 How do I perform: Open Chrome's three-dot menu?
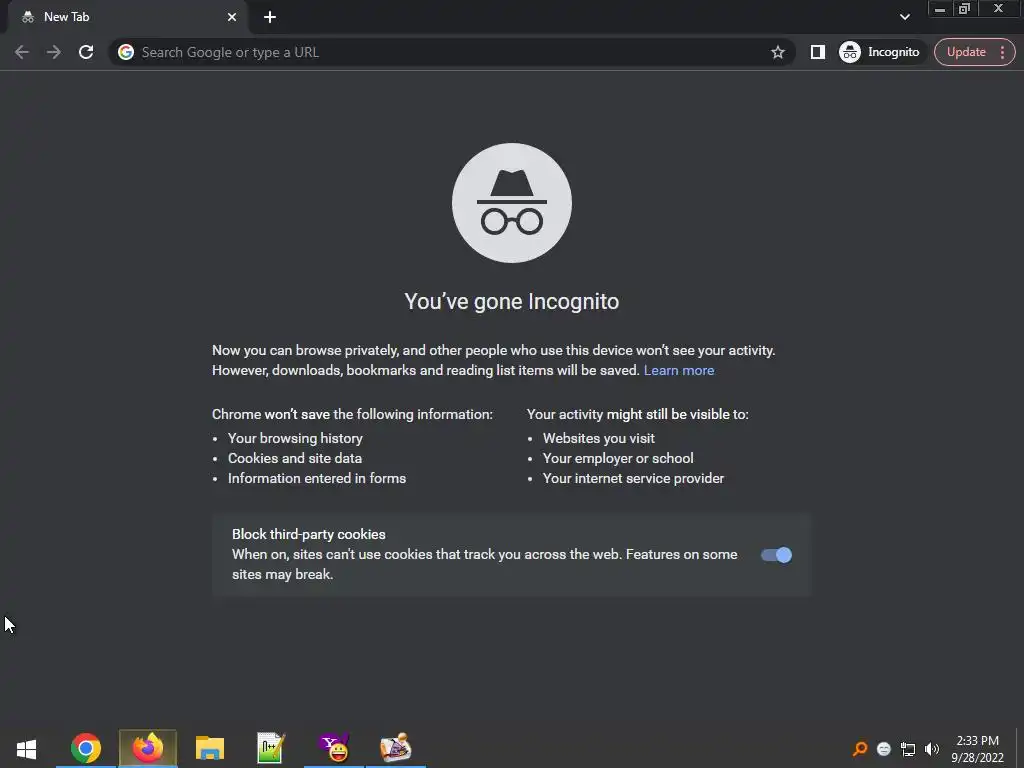click(1002, 52)
